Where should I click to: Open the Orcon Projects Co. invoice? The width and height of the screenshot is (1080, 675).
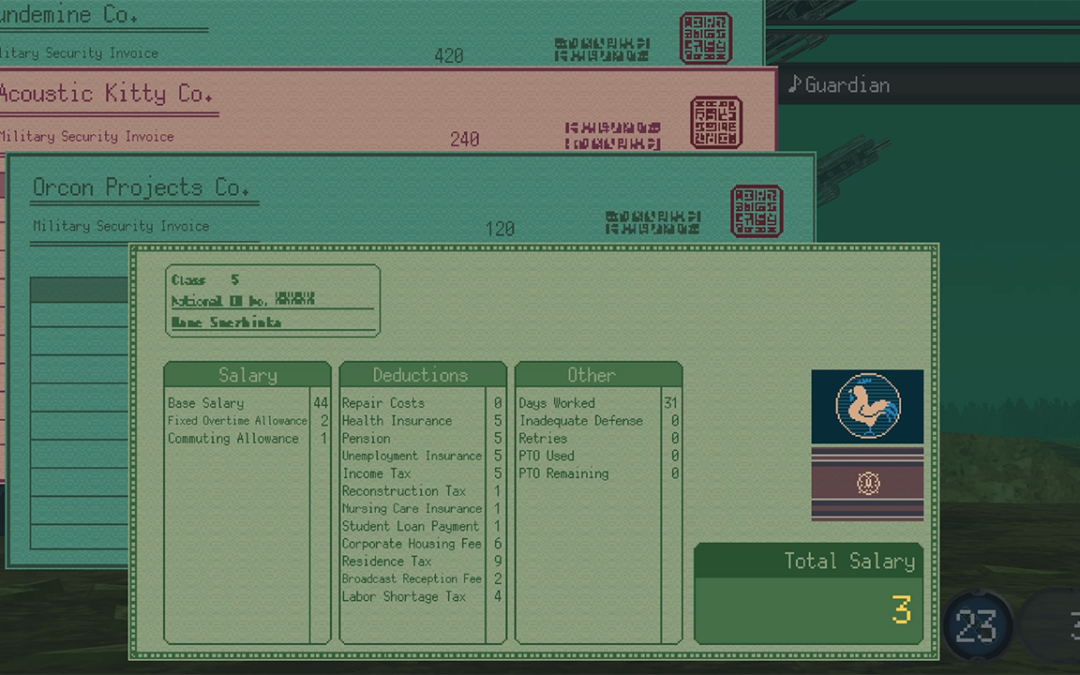140,188
